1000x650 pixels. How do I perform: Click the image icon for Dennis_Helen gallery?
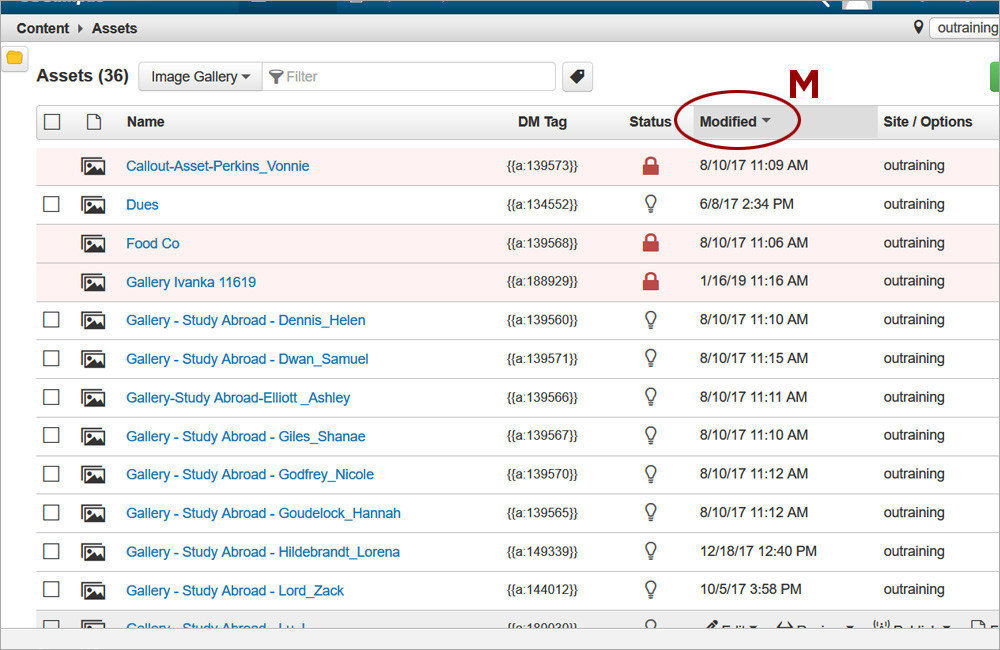93,321
